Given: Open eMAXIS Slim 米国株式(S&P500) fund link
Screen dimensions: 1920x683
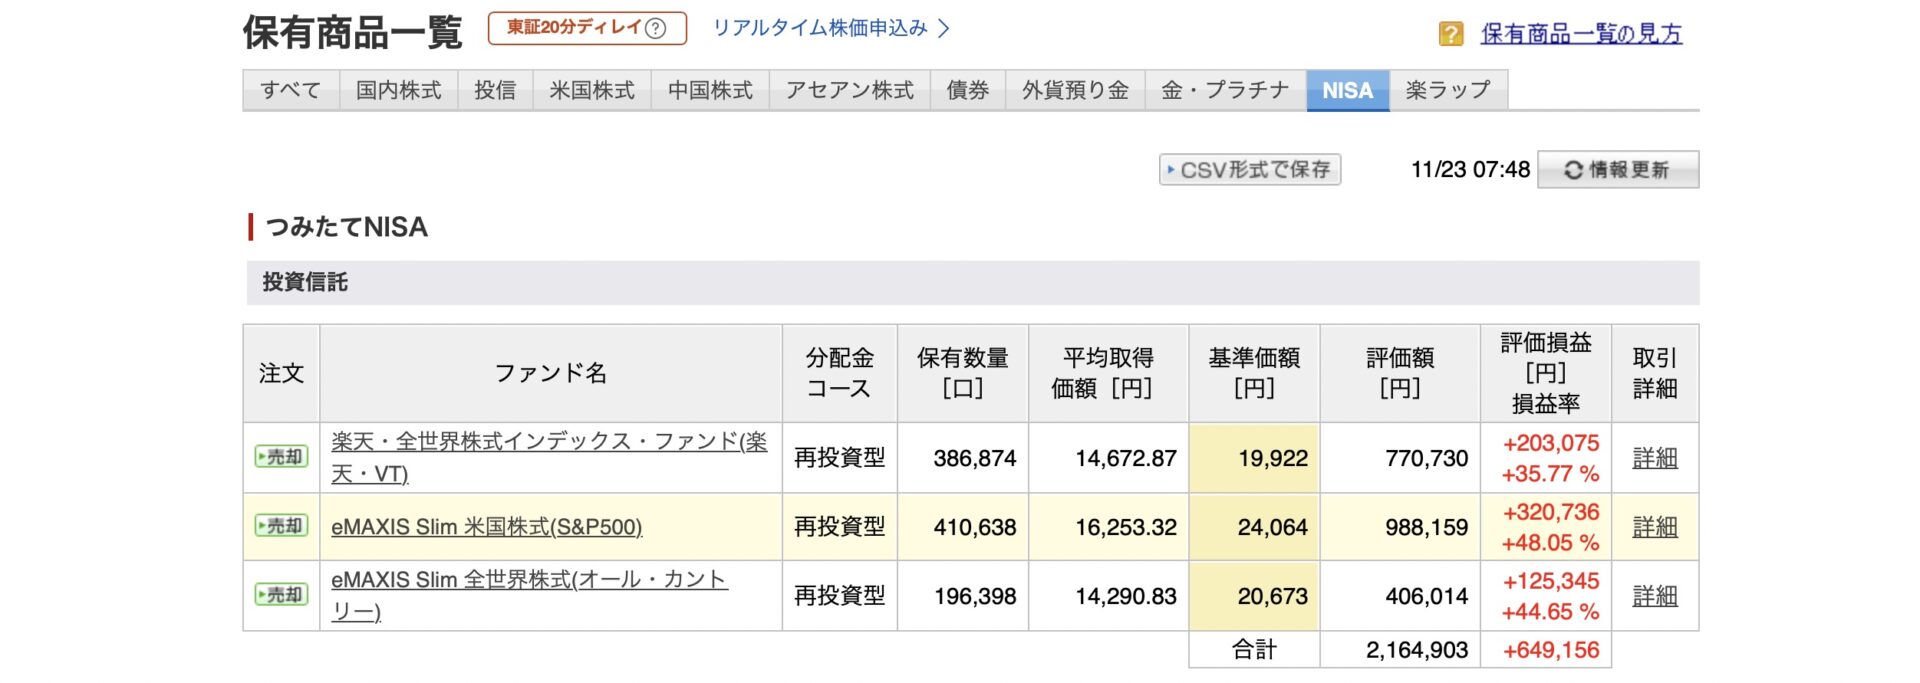Looking at the screenshot, I should [486, 527].
